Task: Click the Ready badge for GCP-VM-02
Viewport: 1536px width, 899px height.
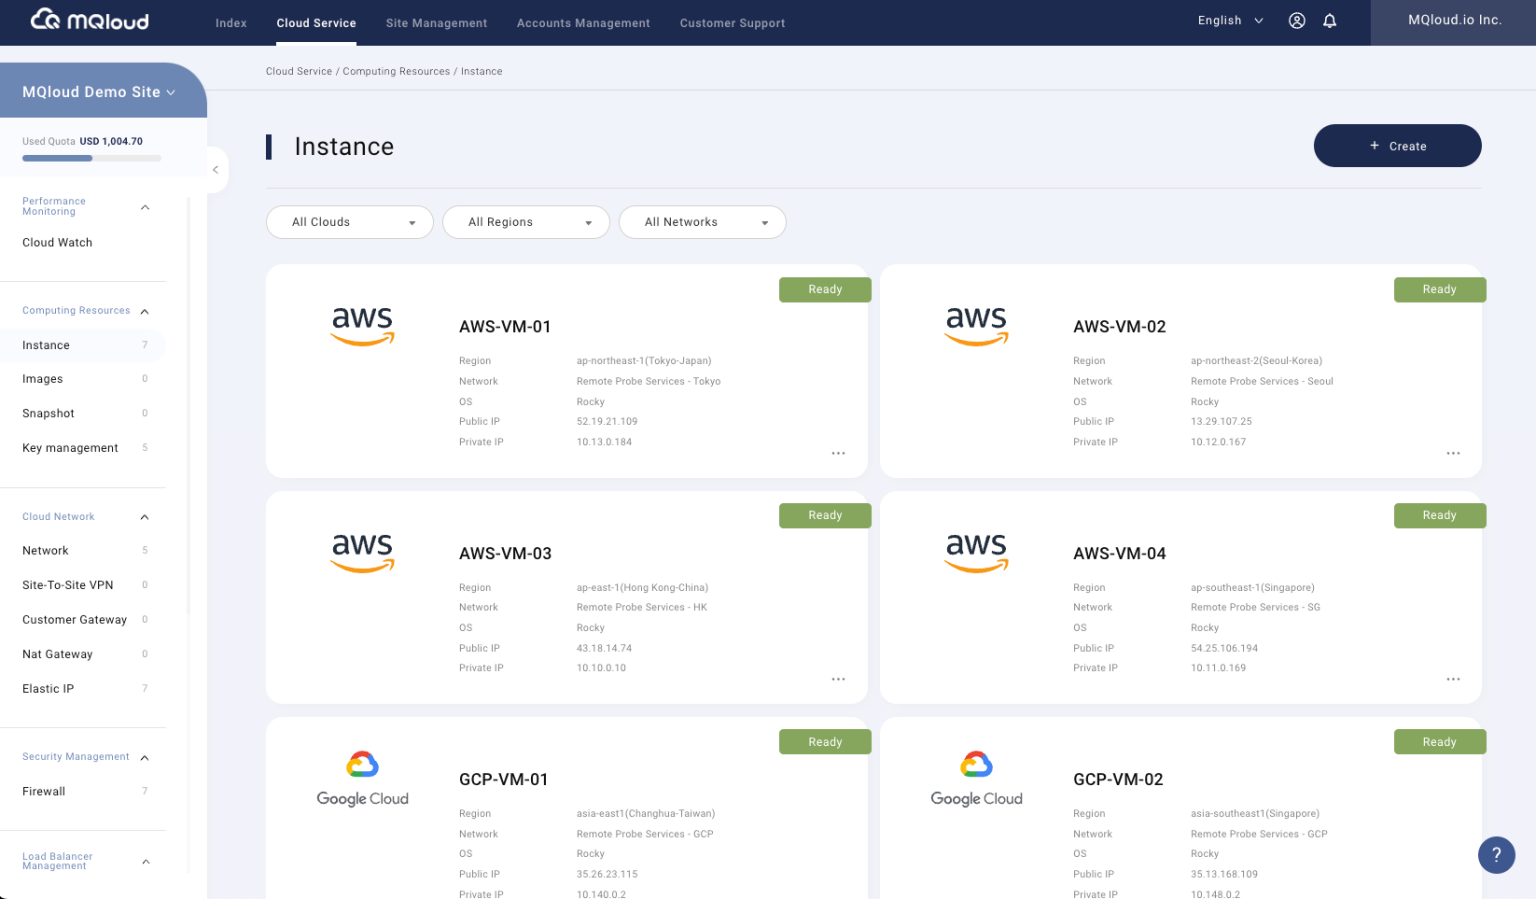Action: click(1439, 741)
